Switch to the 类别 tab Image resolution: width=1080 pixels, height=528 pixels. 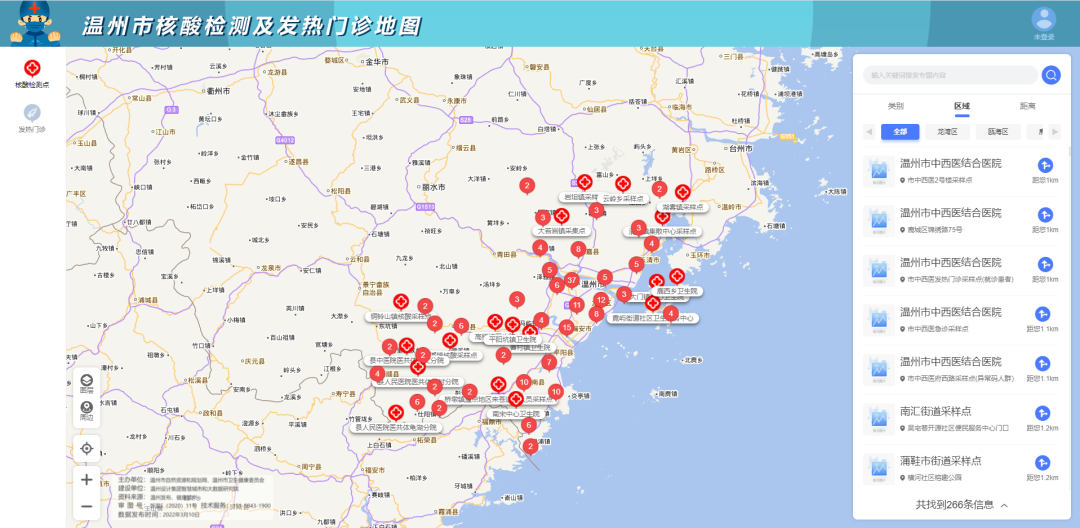point(896,105)
